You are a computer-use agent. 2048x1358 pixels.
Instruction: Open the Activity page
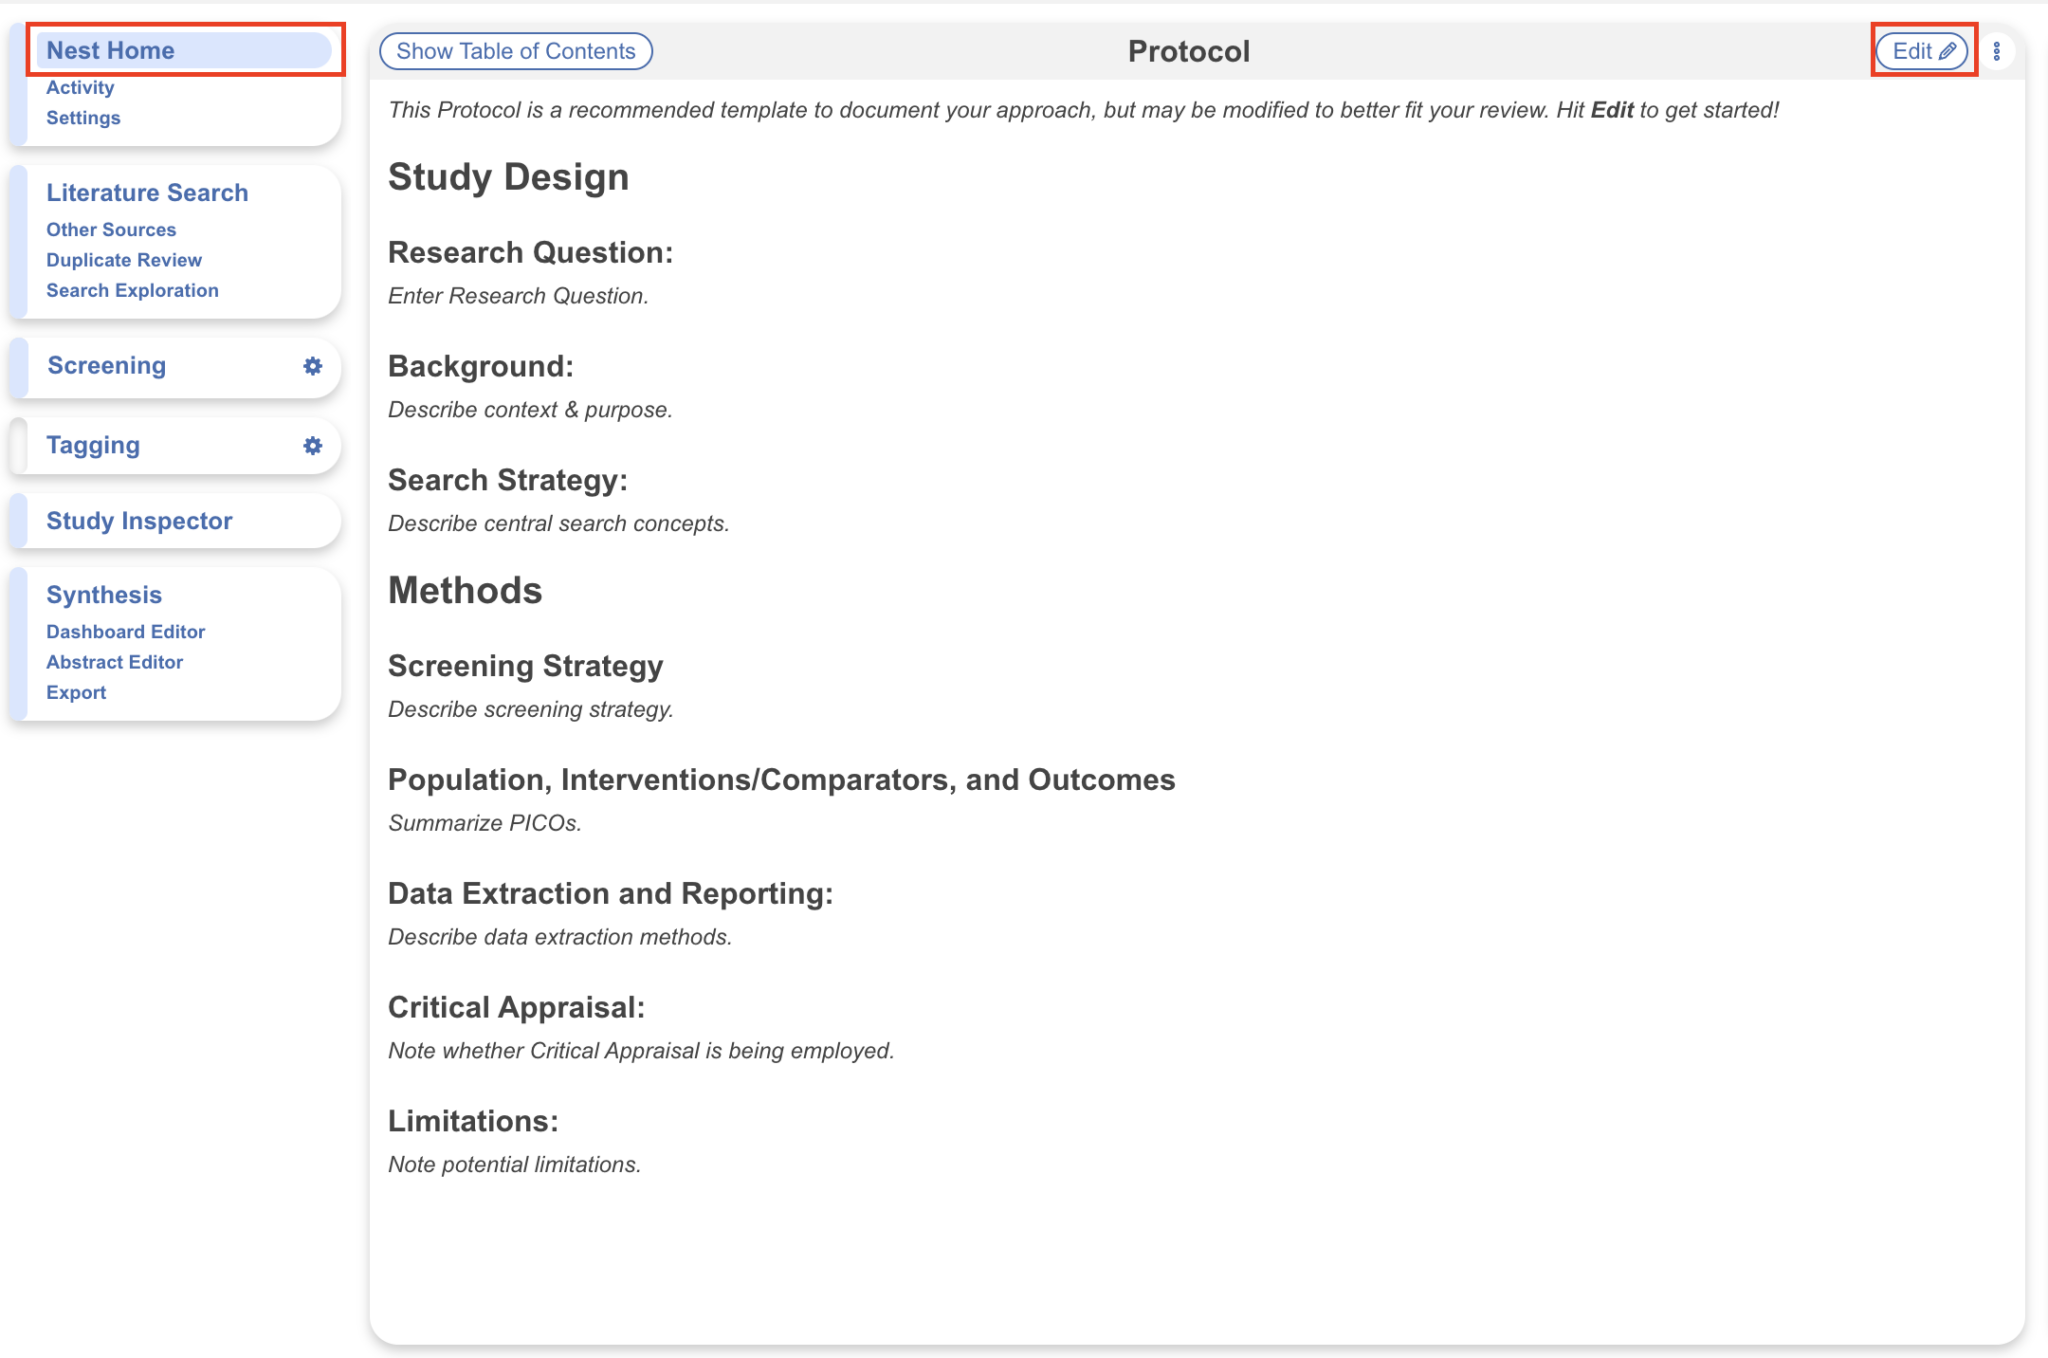[x=80, y=87]
